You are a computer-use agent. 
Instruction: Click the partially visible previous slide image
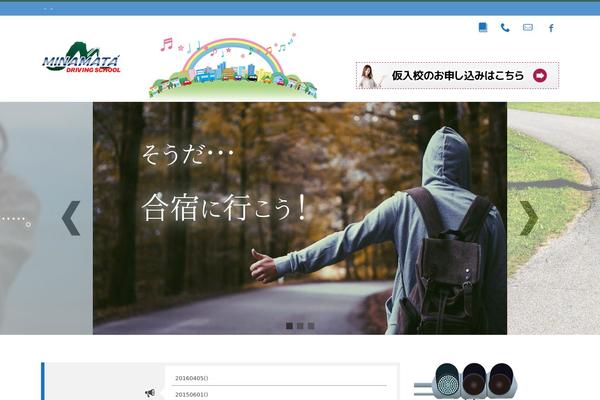(x=46, y=218)
